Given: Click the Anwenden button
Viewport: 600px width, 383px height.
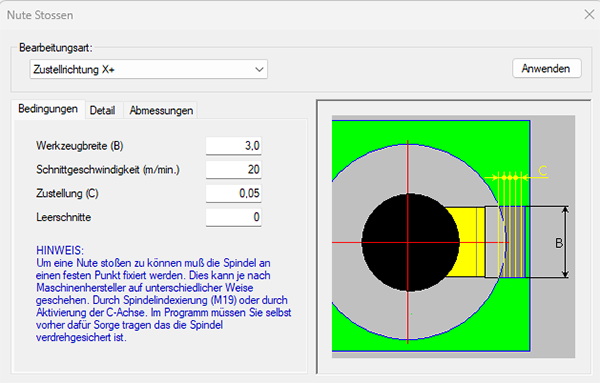Looking at the screenshot, I should (546, 68).
